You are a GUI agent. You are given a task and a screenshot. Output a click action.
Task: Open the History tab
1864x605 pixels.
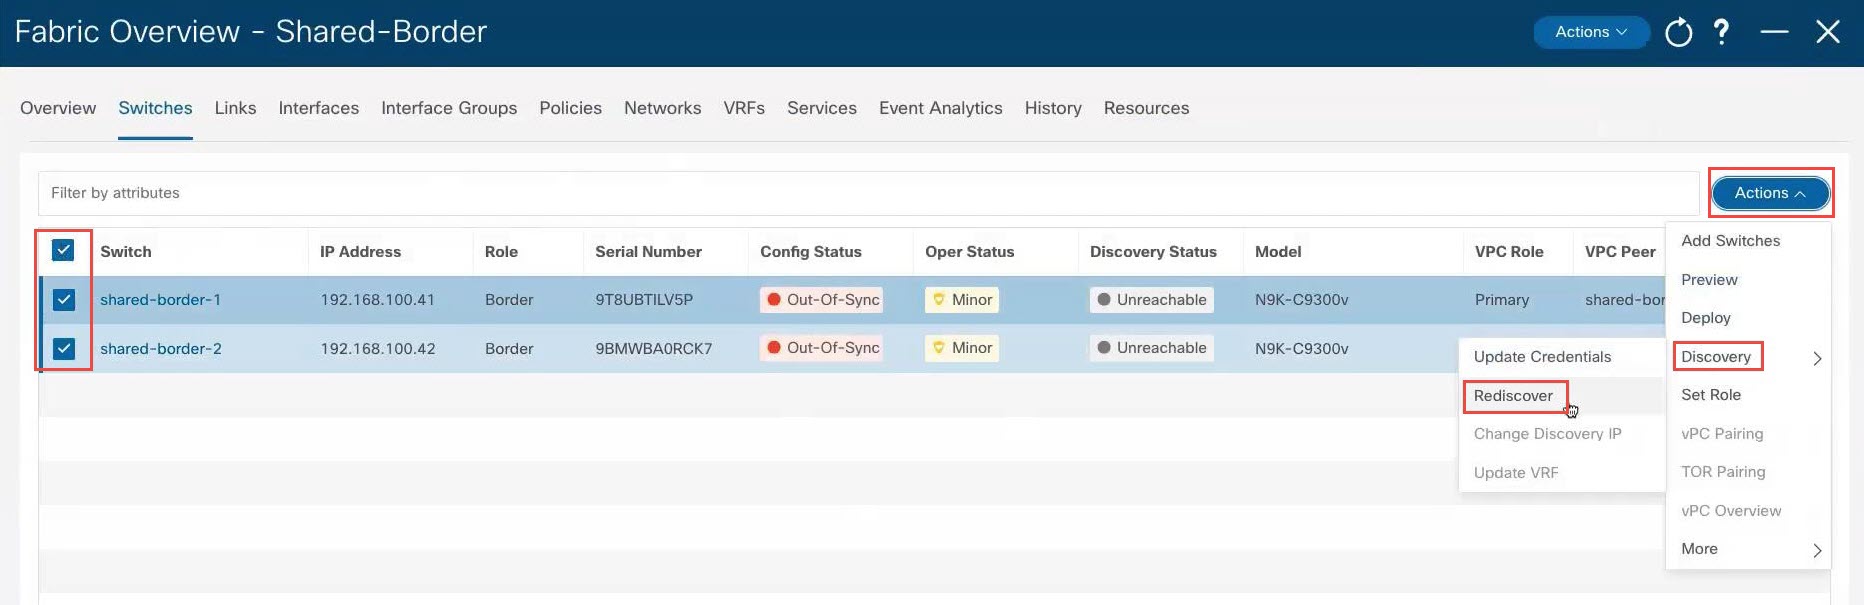pos(1053,108)
